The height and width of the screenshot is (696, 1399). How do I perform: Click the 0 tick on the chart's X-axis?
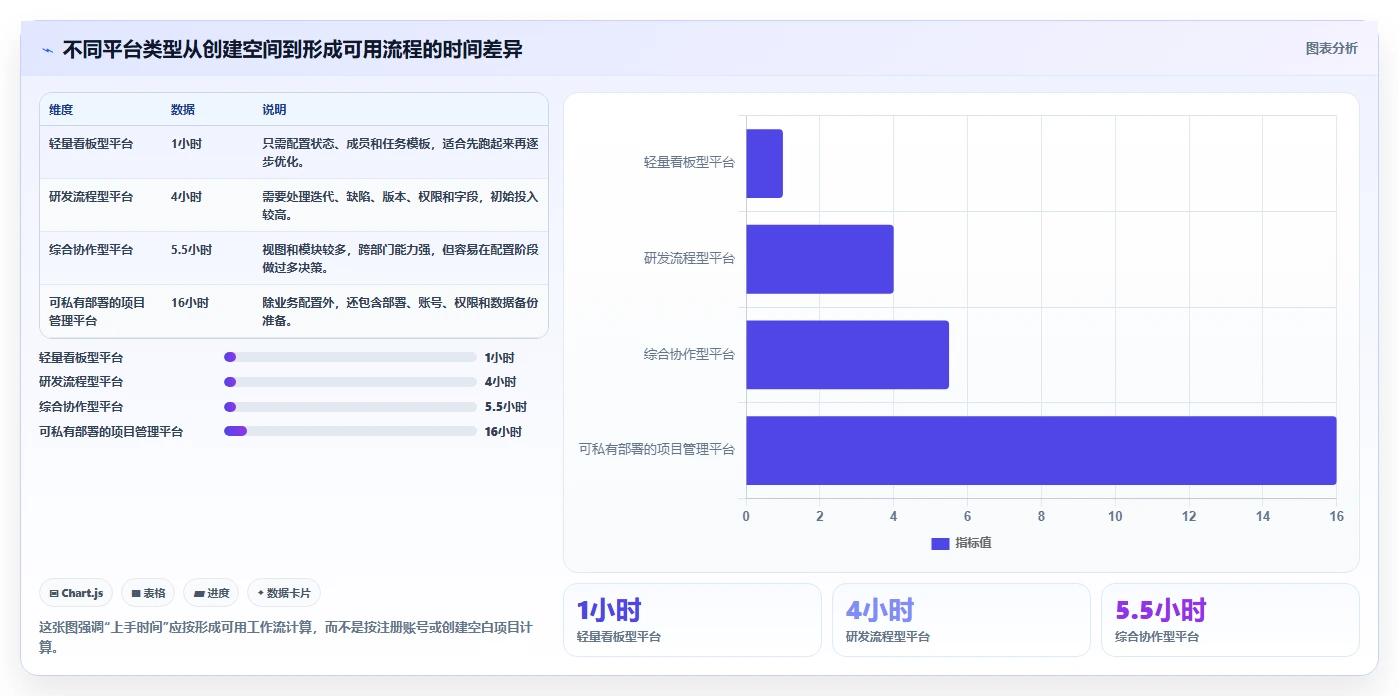click(746, 516)
